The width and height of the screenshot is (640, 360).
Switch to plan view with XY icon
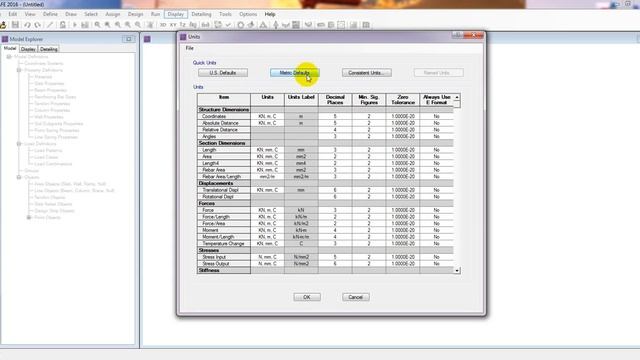pyautogui.click(x=173, y=25)
